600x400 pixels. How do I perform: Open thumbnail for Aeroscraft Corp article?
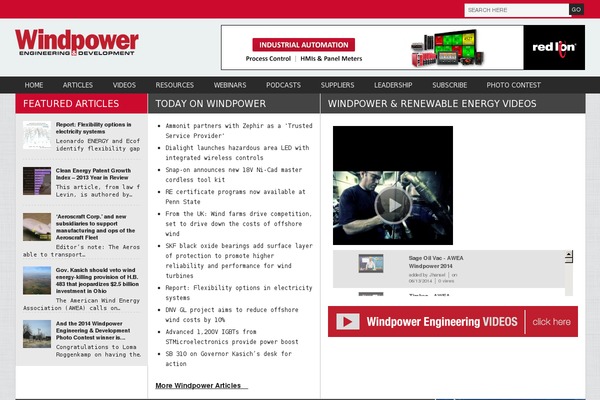click(37, 227)
